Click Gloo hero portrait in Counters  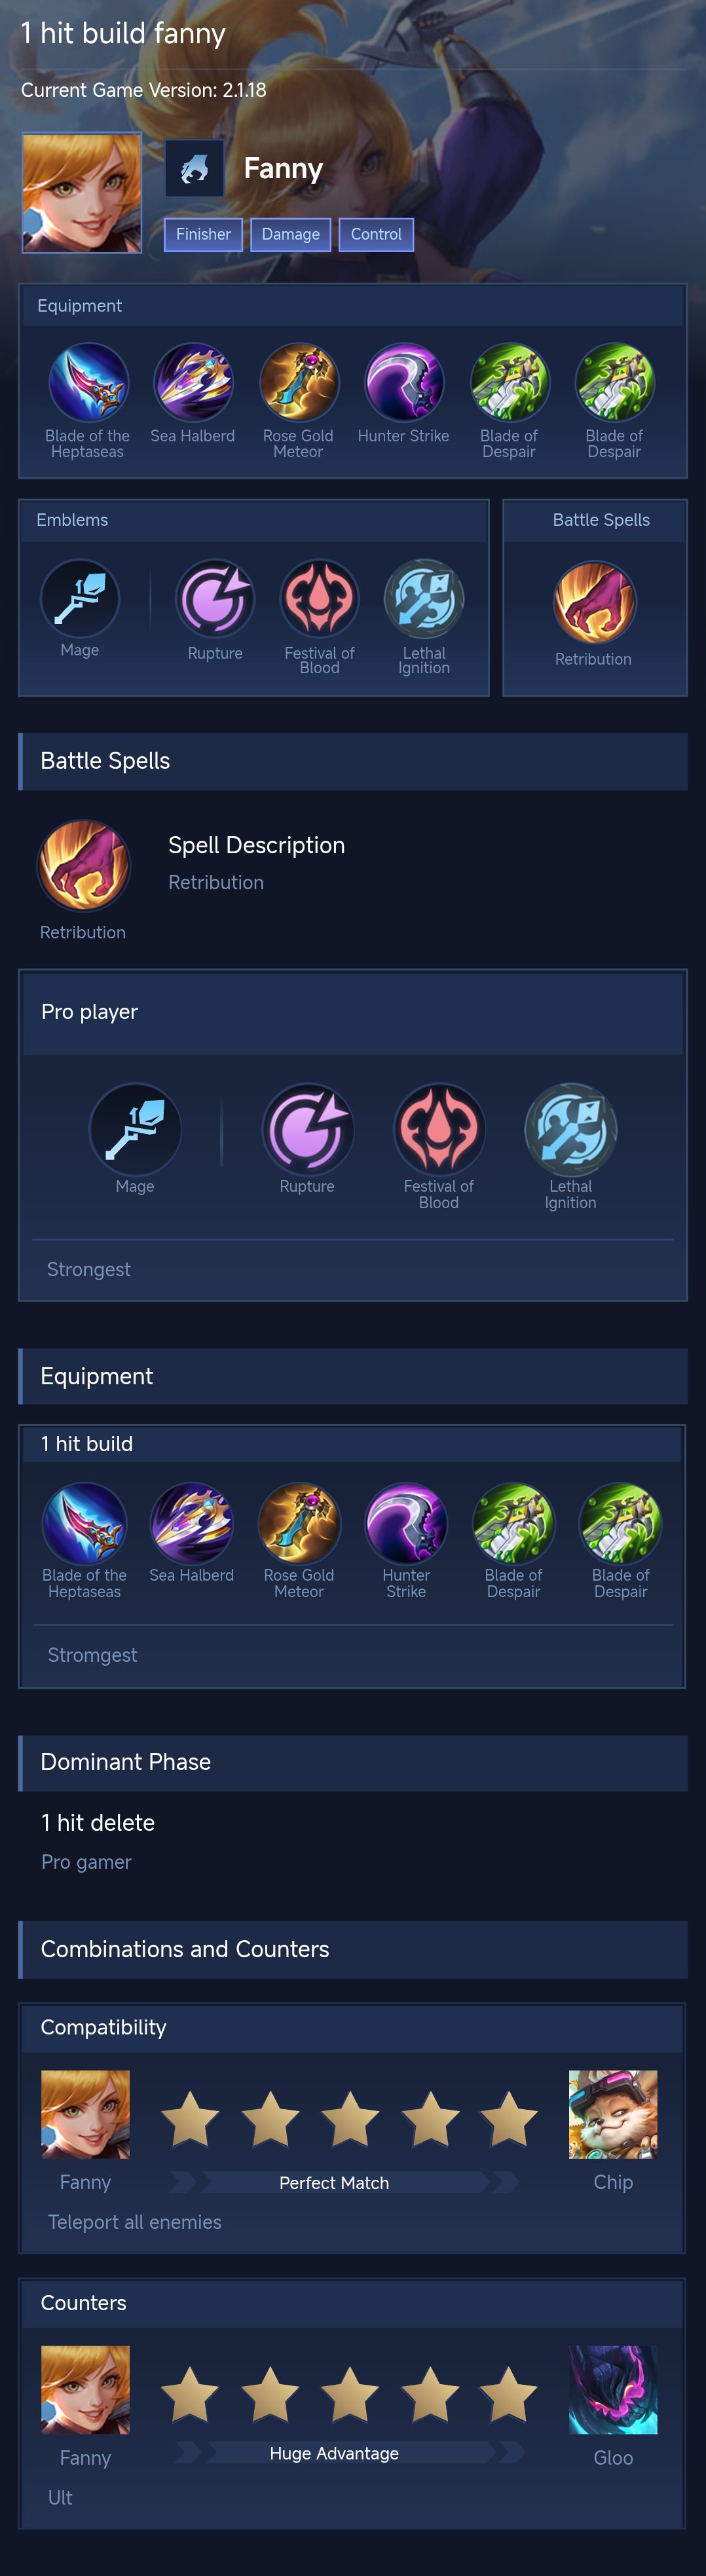(613, 2389)
